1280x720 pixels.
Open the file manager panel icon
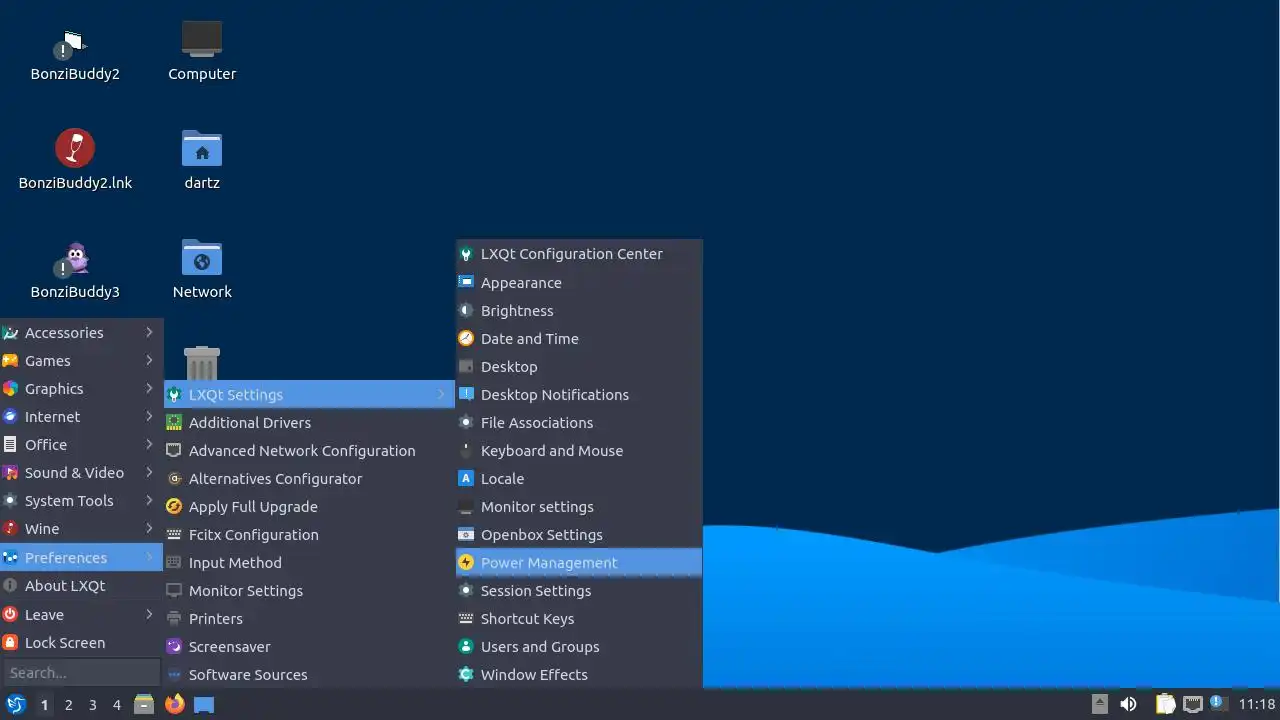point(144,704)
